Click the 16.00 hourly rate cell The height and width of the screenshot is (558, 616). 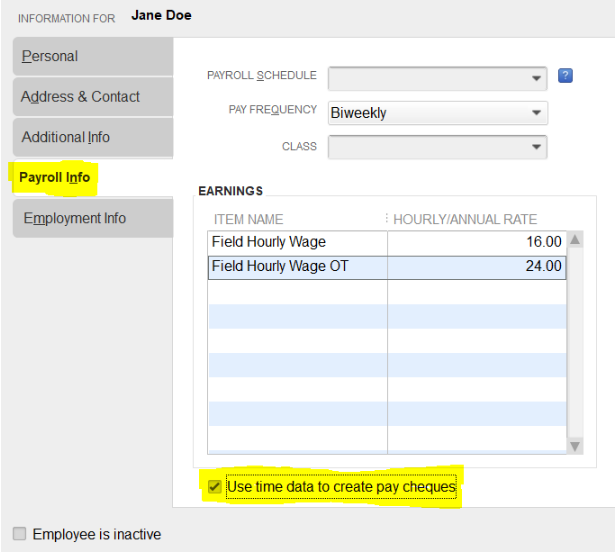(477, 242)
